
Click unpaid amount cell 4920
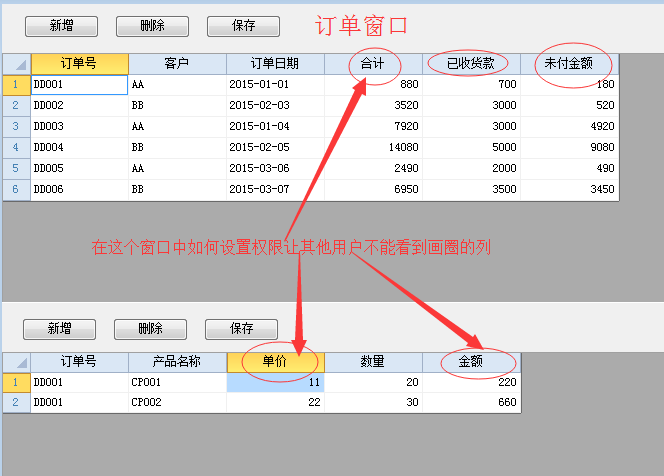tap(569, 127)
